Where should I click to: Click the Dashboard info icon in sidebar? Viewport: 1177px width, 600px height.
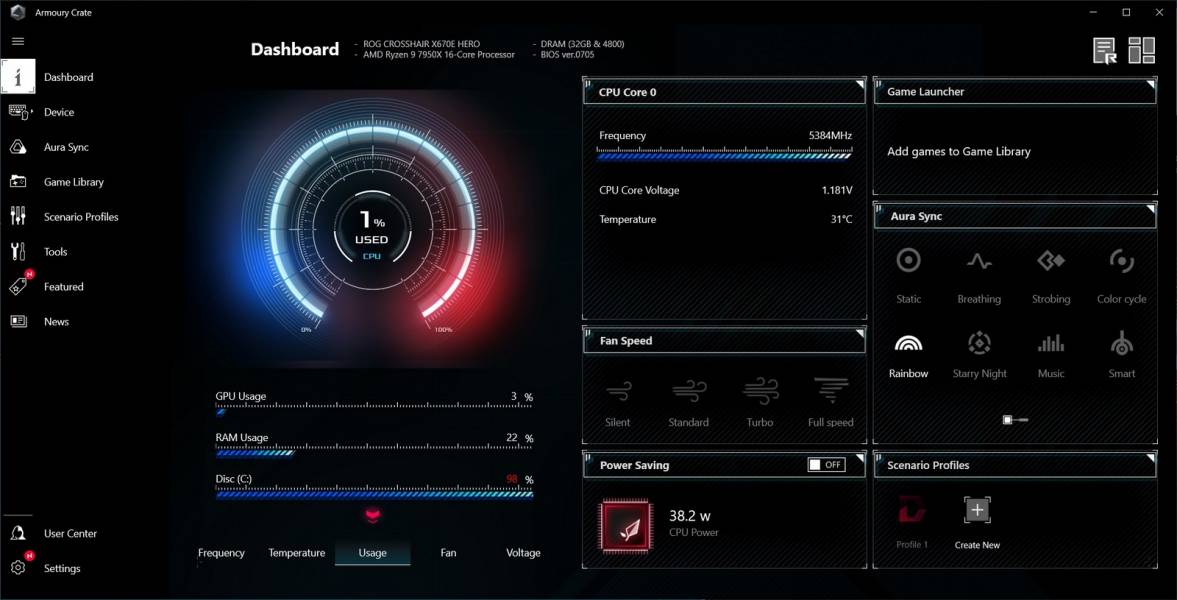18,77
